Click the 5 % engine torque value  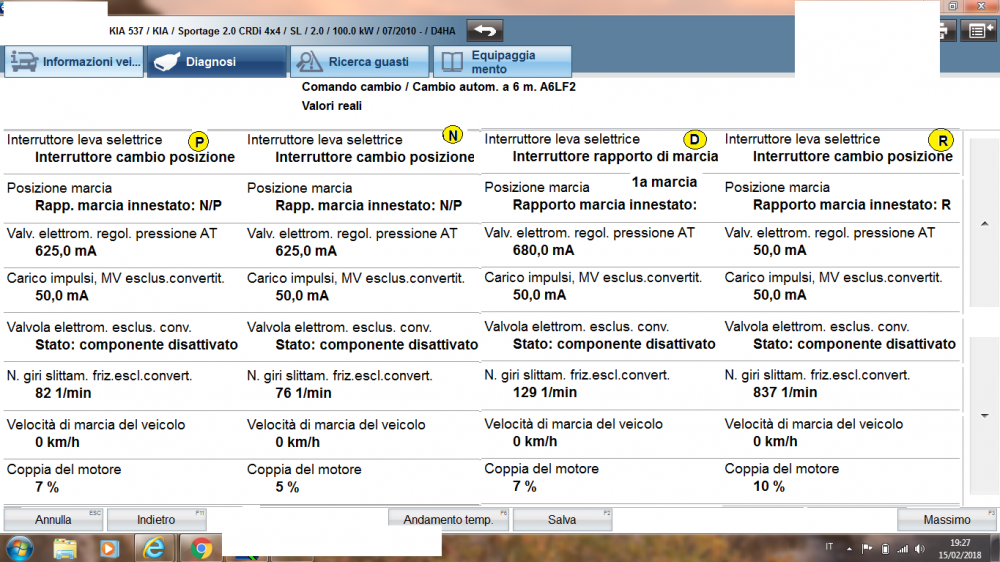[287, 487]
